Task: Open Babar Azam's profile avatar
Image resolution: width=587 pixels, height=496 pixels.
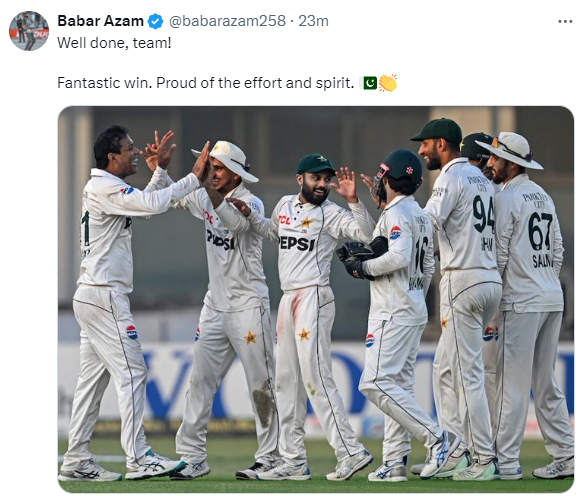Action: [x=29, y=31]
